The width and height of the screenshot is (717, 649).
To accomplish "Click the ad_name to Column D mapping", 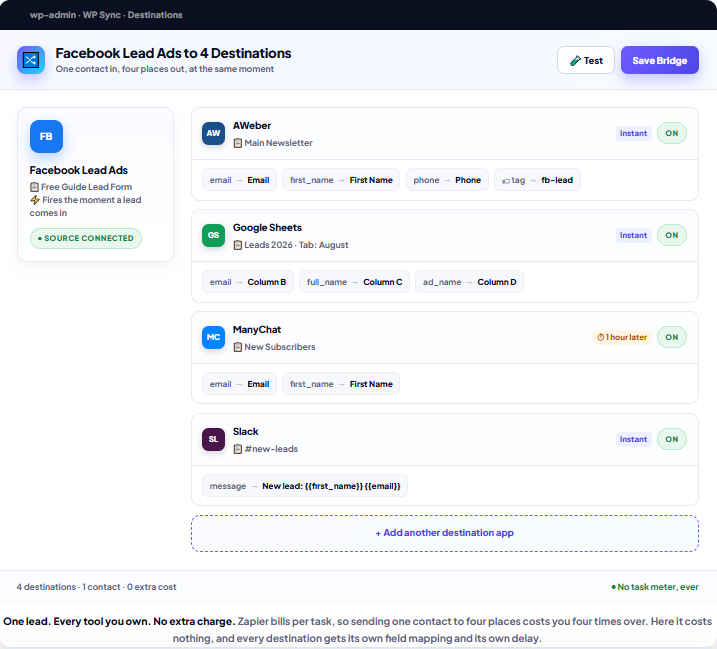I will [x=470, y=282].
